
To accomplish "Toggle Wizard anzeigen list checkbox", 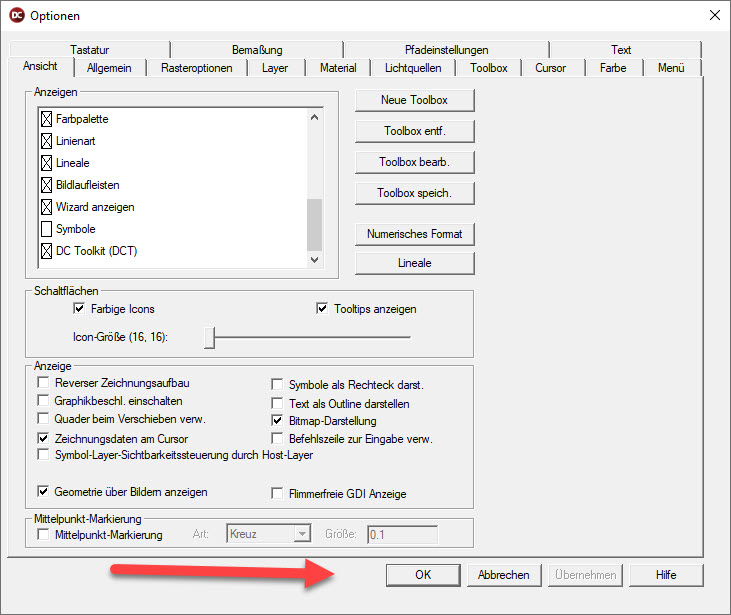I will tap(47, 207).
